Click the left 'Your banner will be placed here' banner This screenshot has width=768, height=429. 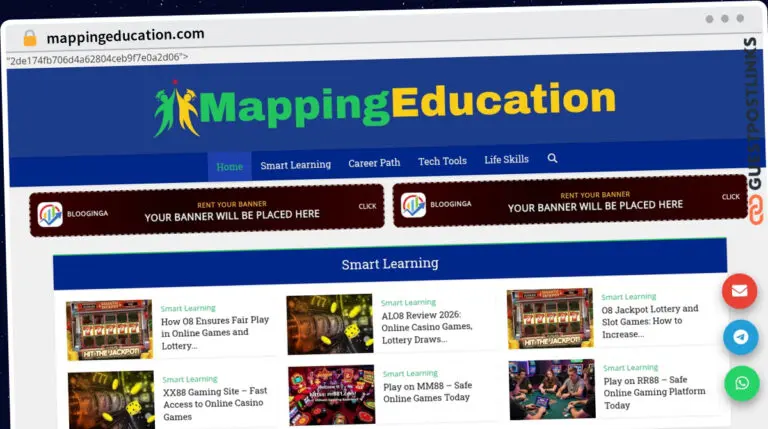[207, 211]
